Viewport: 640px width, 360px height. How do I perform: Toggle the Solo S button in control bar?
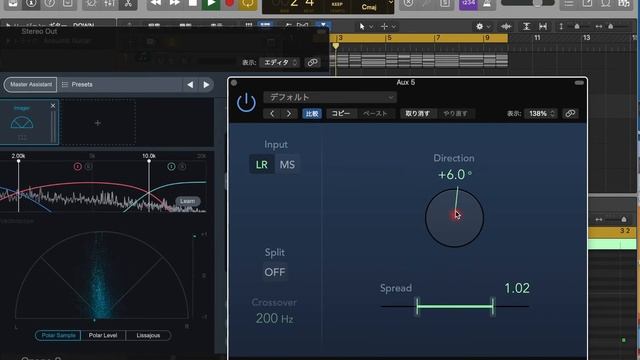(x=445, y=4)
